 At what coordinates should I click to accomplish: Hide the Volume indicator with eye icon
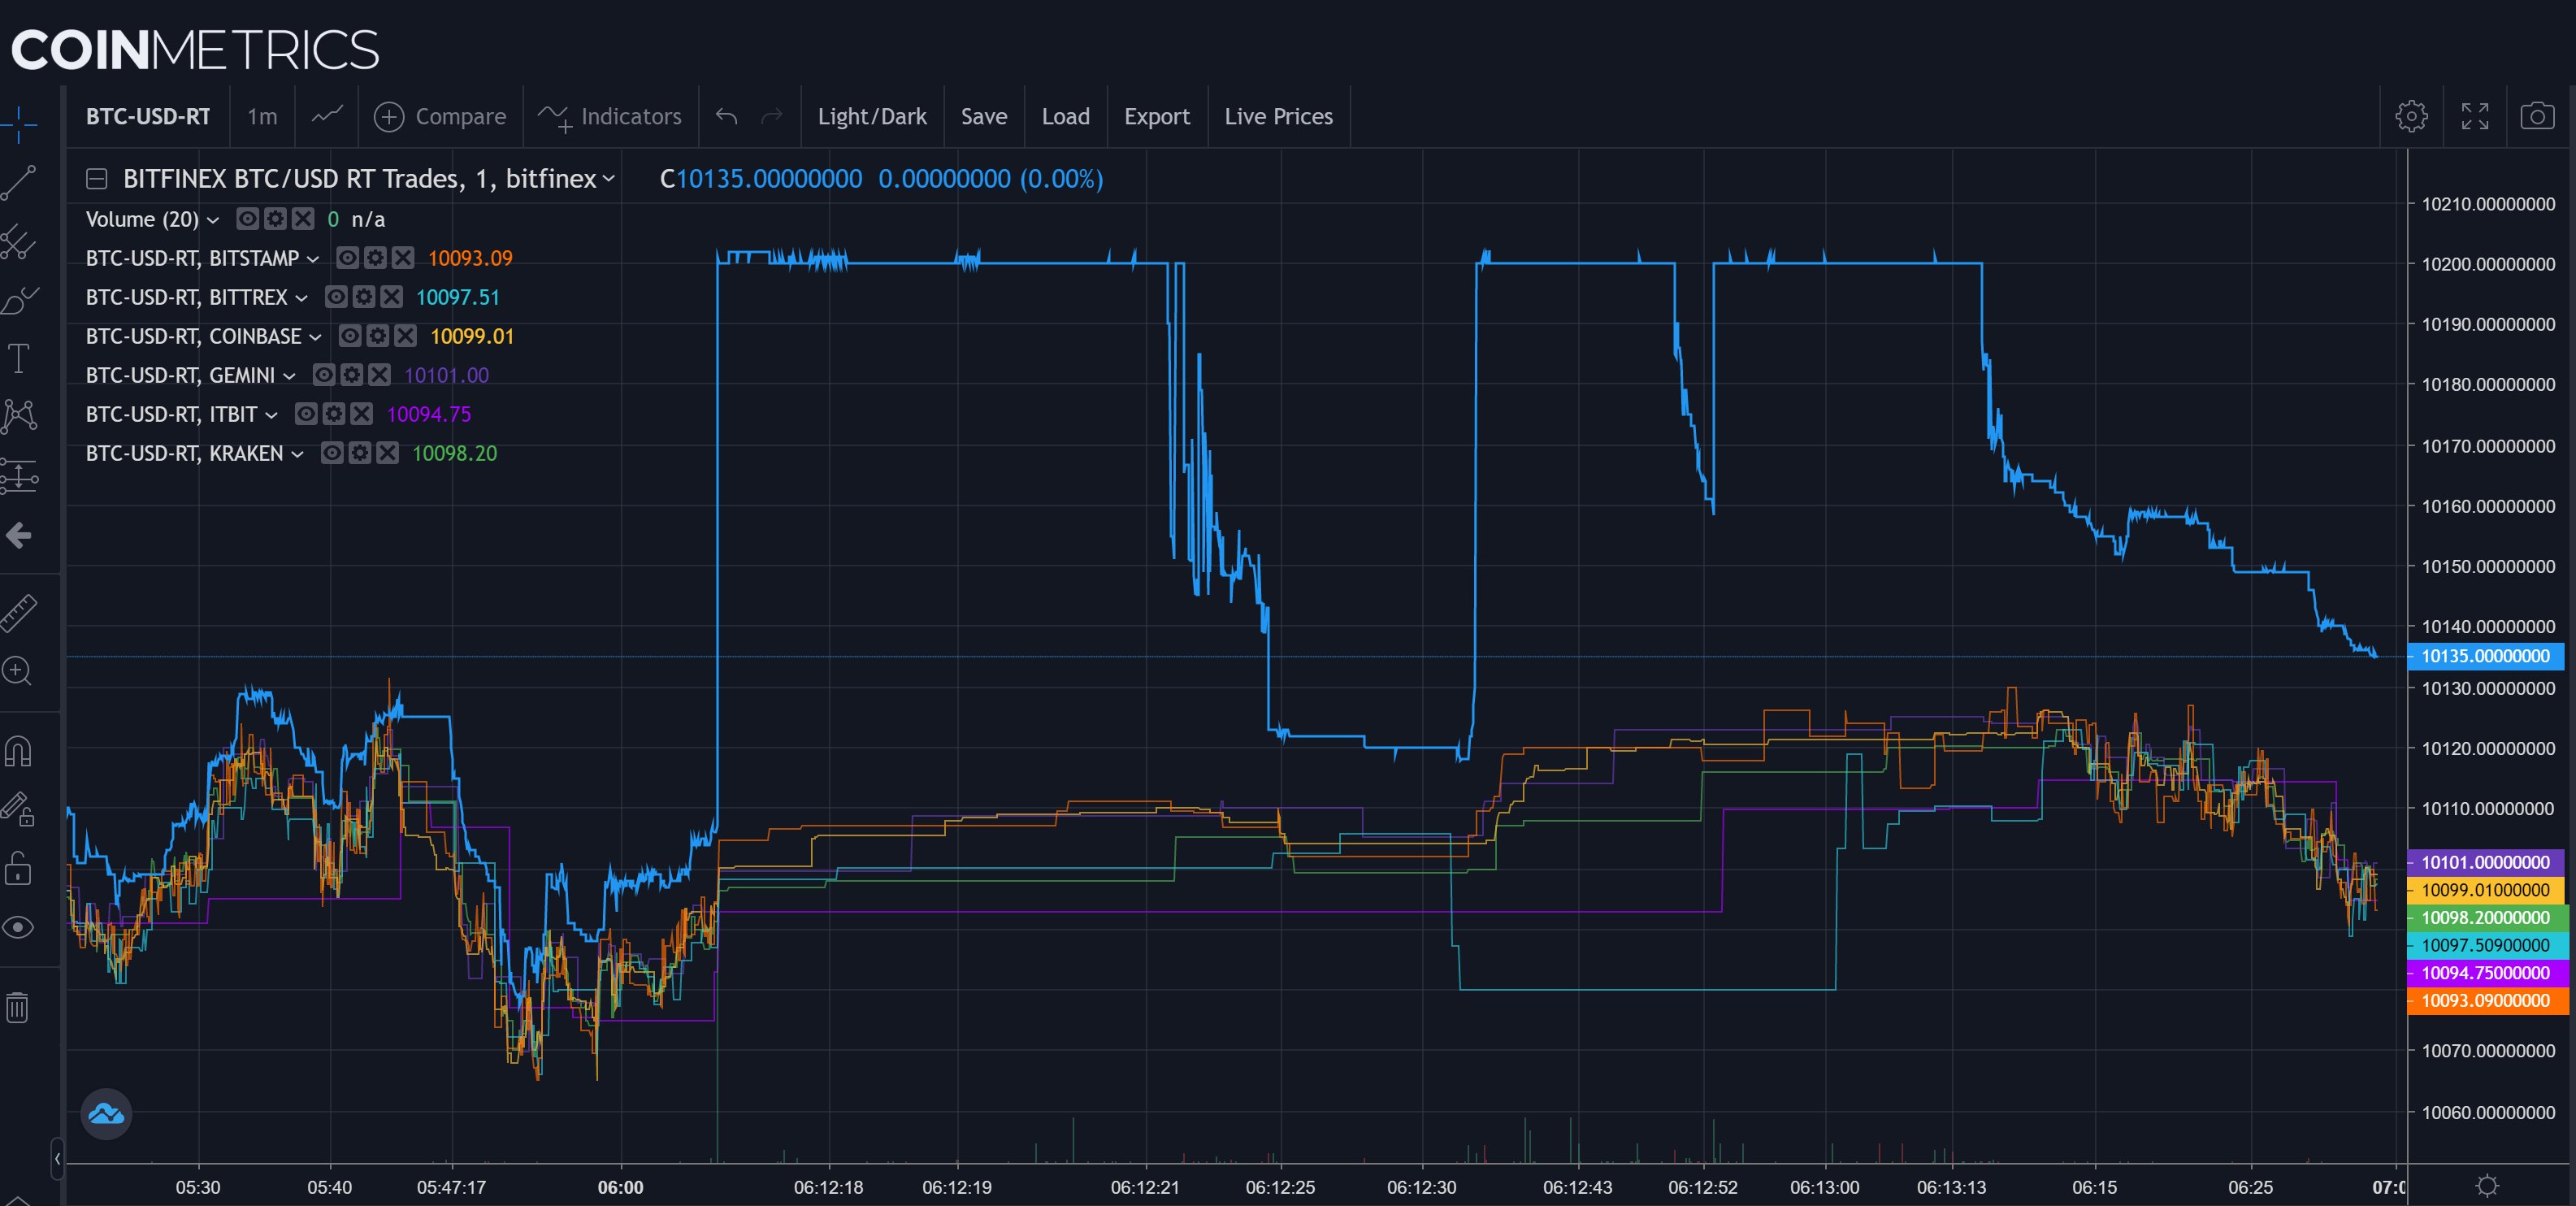click(x=247, y=219)
